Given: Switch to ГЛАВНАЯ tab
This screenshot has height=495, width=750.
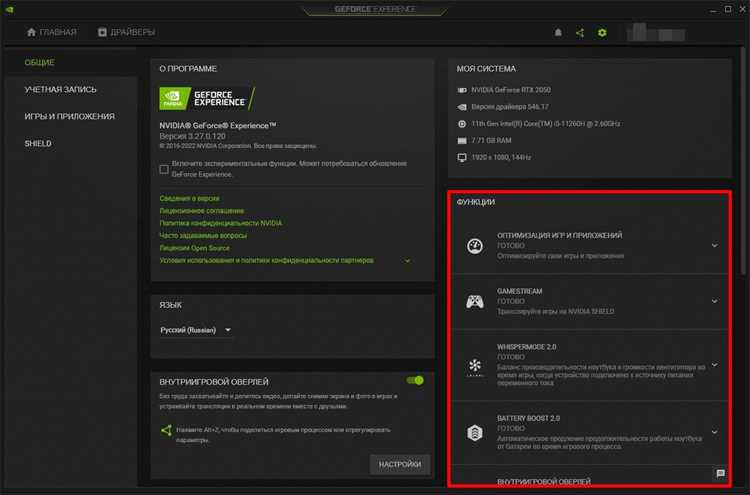Looking at the screenshot, I should [52, 32].
